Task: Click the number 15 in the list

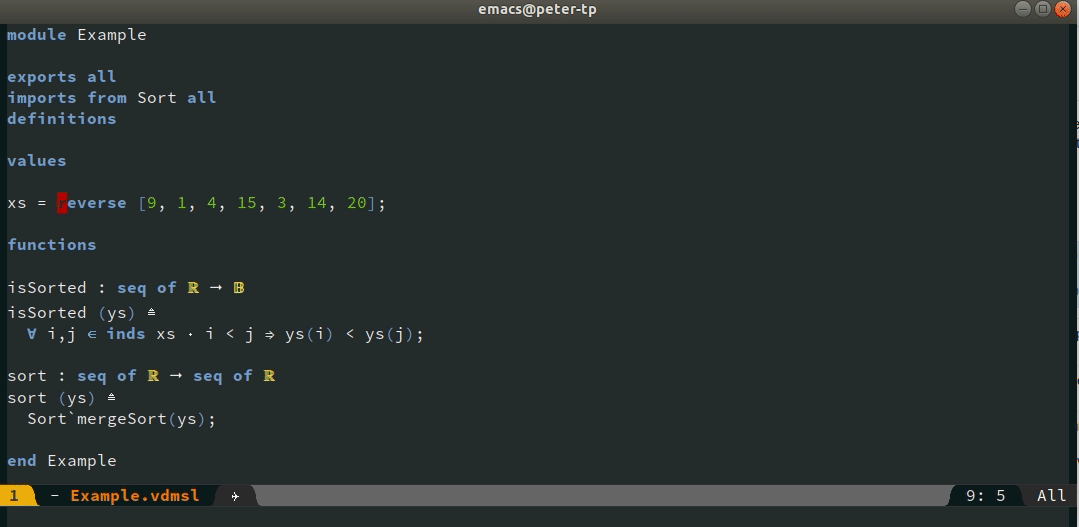Action: [x=246, y=203]
